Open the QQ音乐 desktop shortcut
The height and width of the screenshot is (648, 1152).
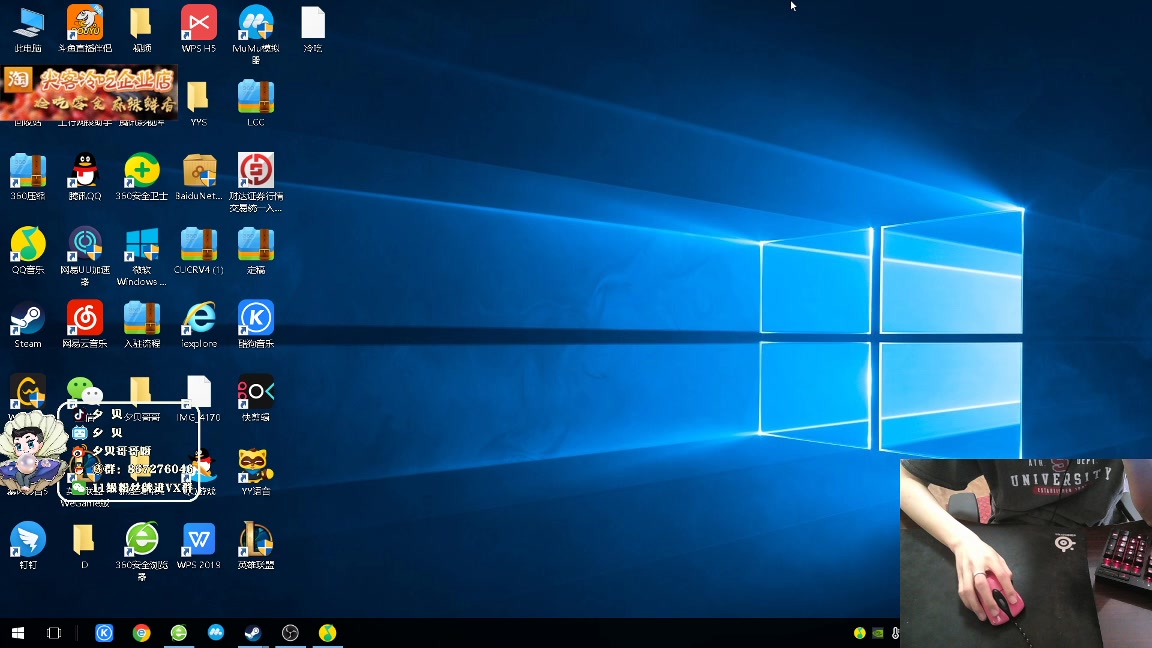point(28,251)
